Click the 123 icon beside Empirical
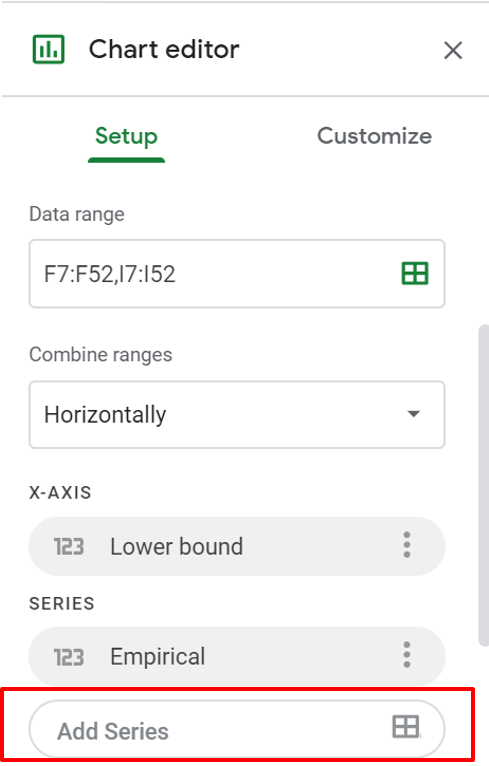The width and height of the screenshot is (489, 766). (69, 657)
